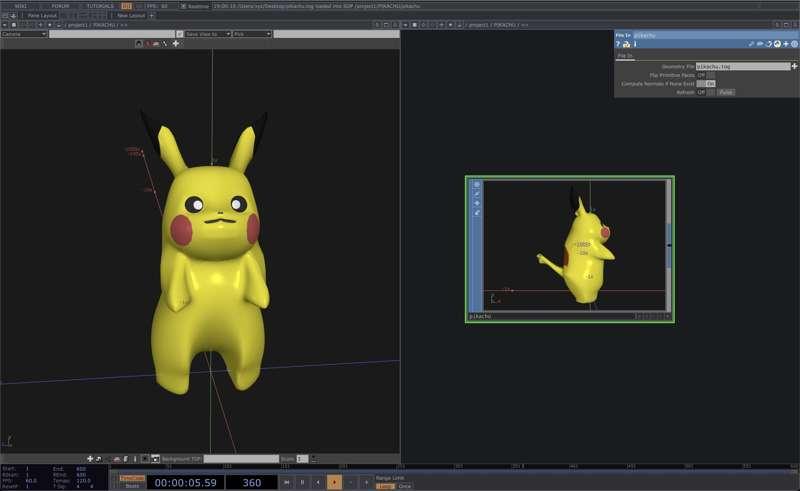Click the Refresh Pulse button
Image resolution: width=800 pixels, height=491 pixels.
click(x=726, y=92)
